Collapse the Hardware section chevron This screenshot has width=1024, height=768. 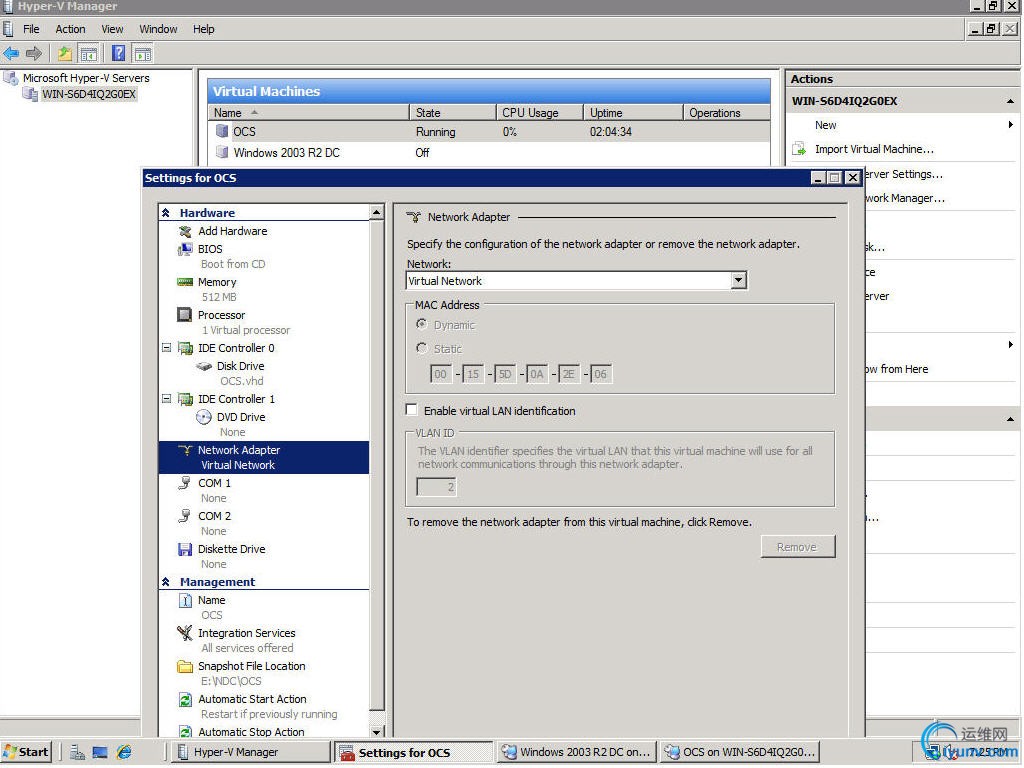pyautogui.click(x=166, y=213)
